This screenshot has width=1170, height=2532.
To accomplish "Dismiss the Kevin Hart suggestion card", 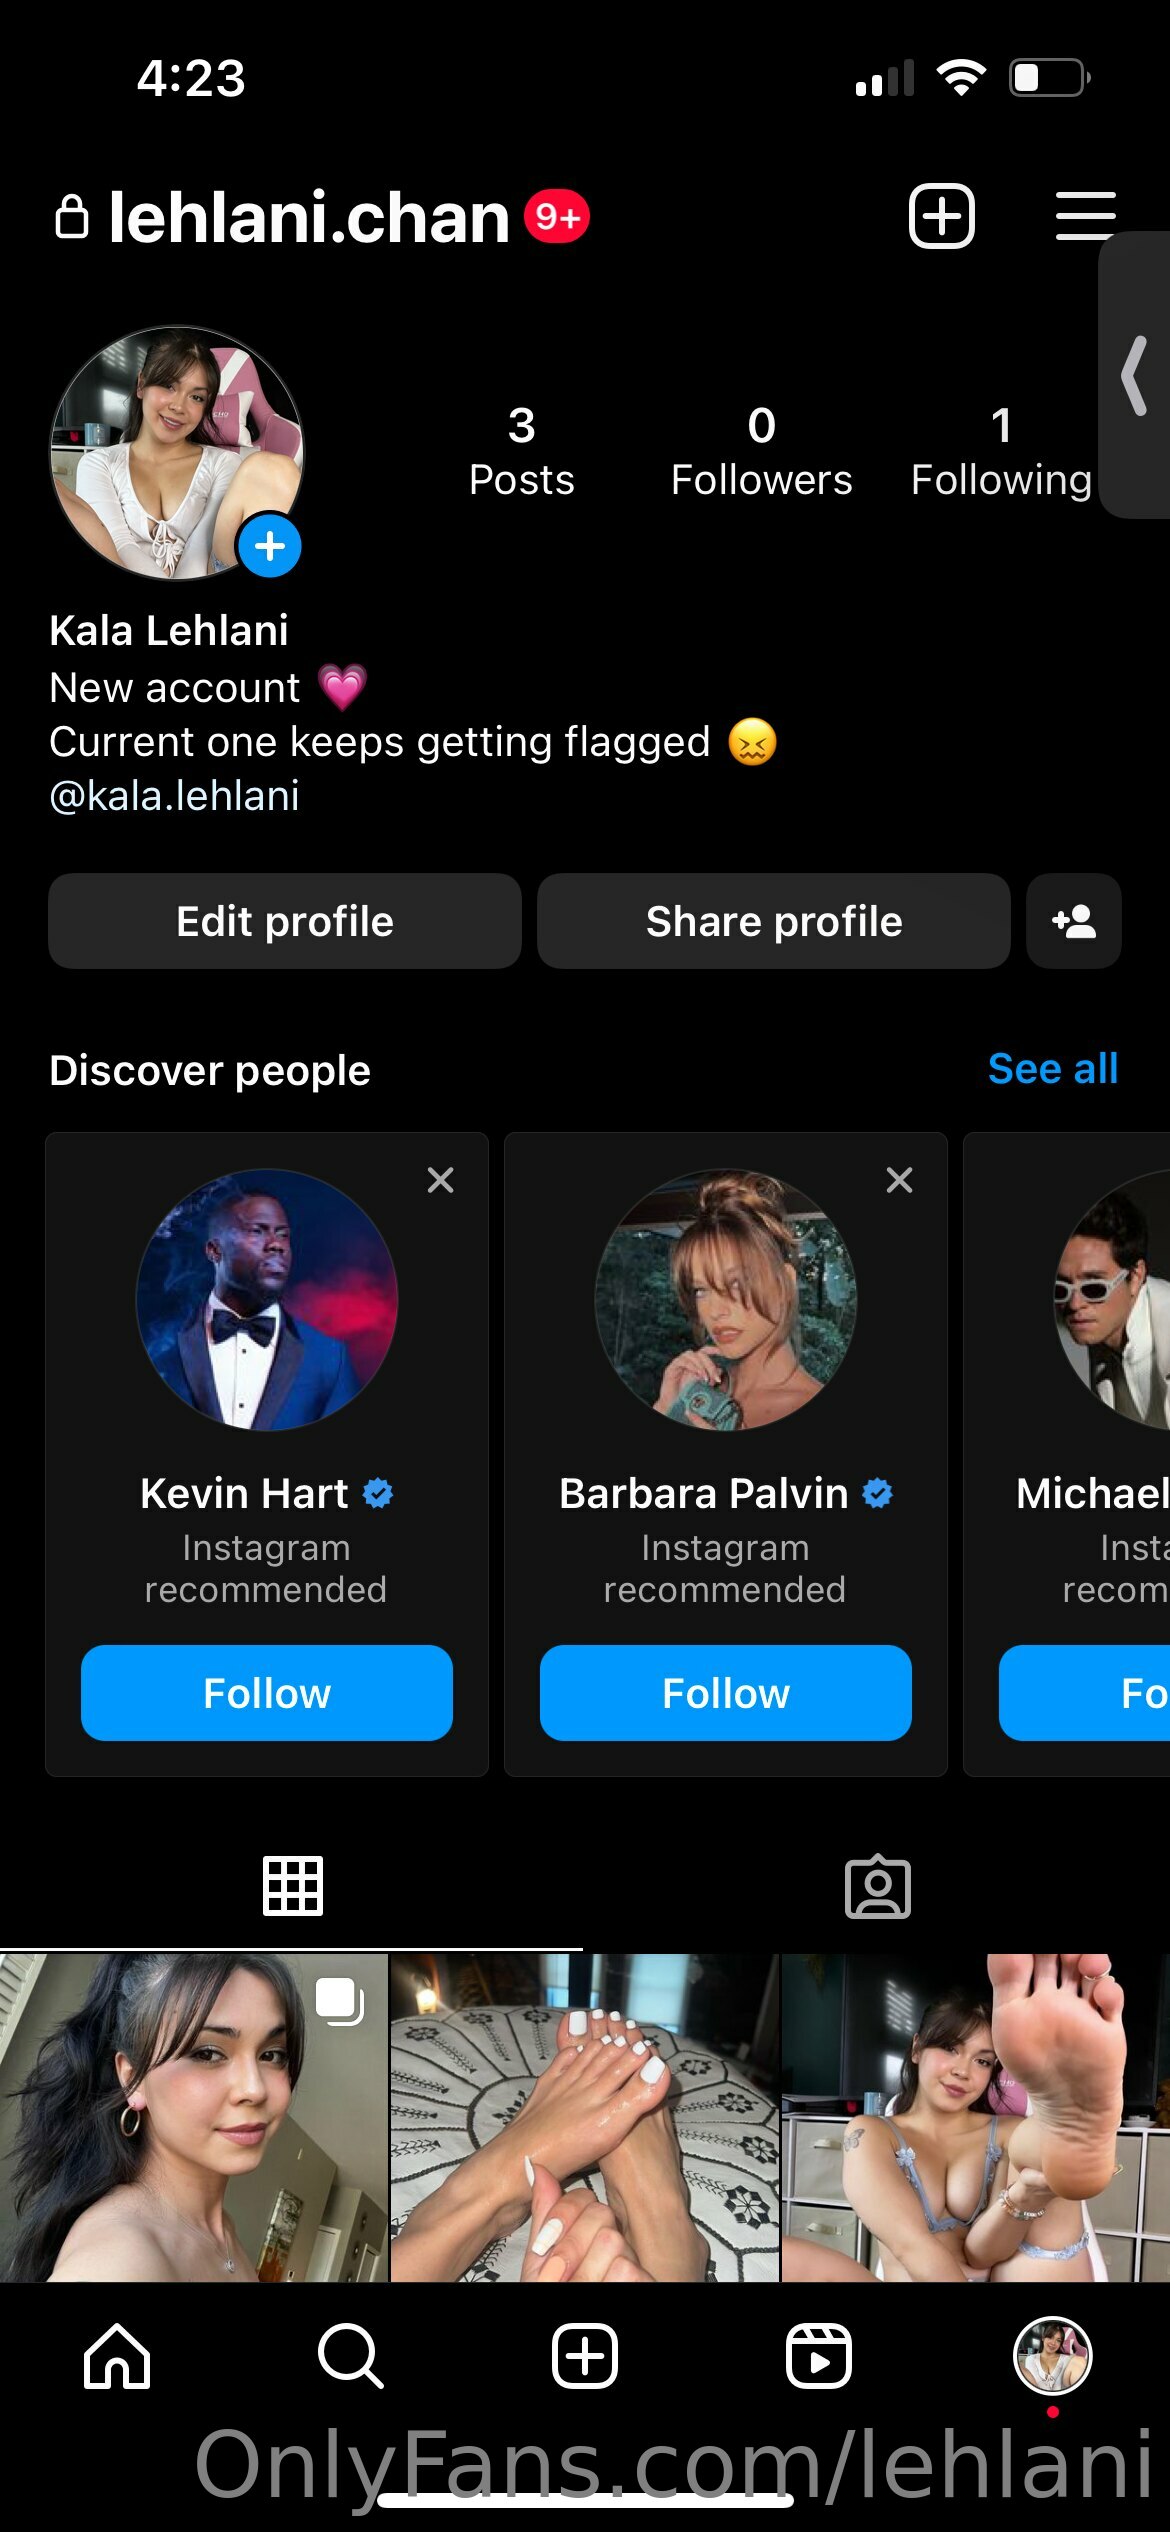I will [x=440, y=1180].
